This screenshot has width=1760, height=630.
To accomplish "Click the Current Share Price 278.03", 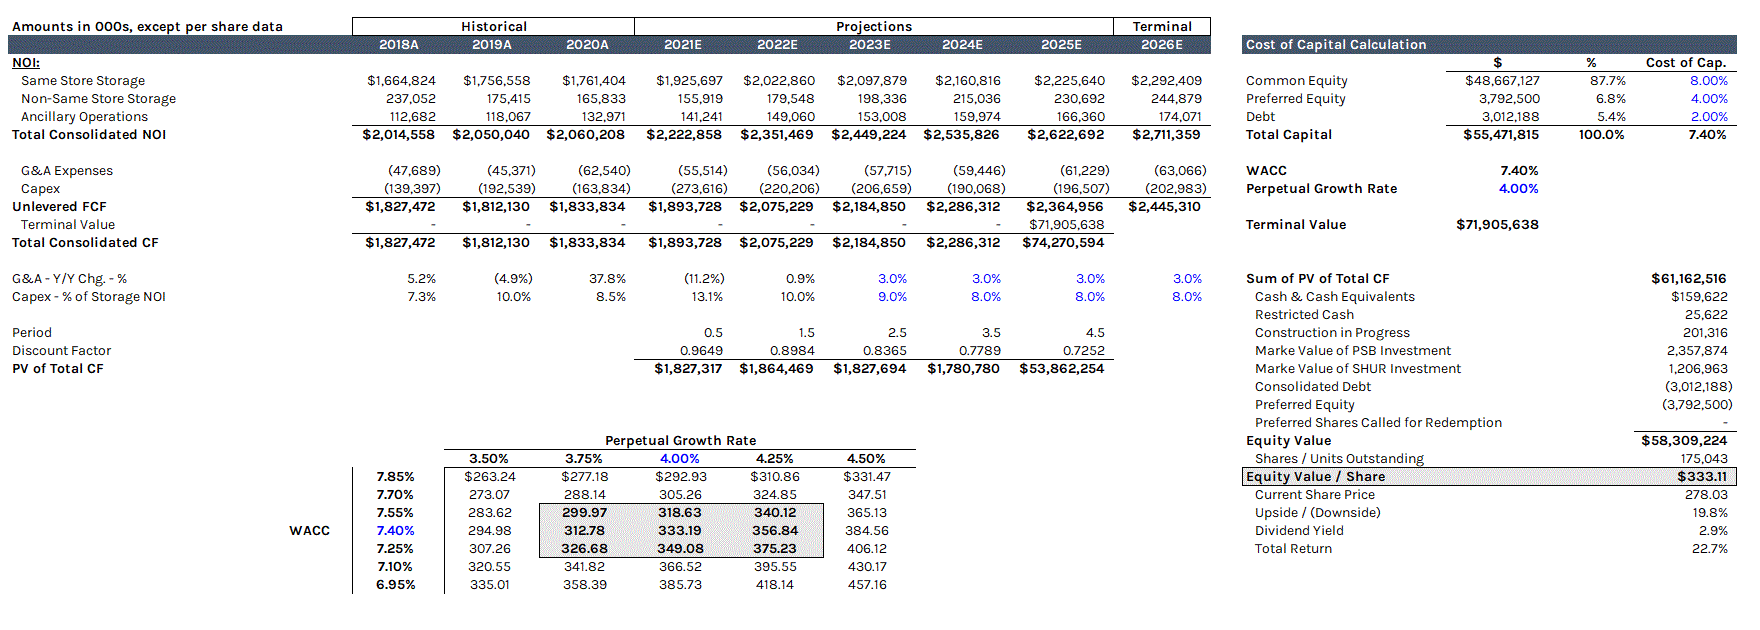I will 1706,495.
